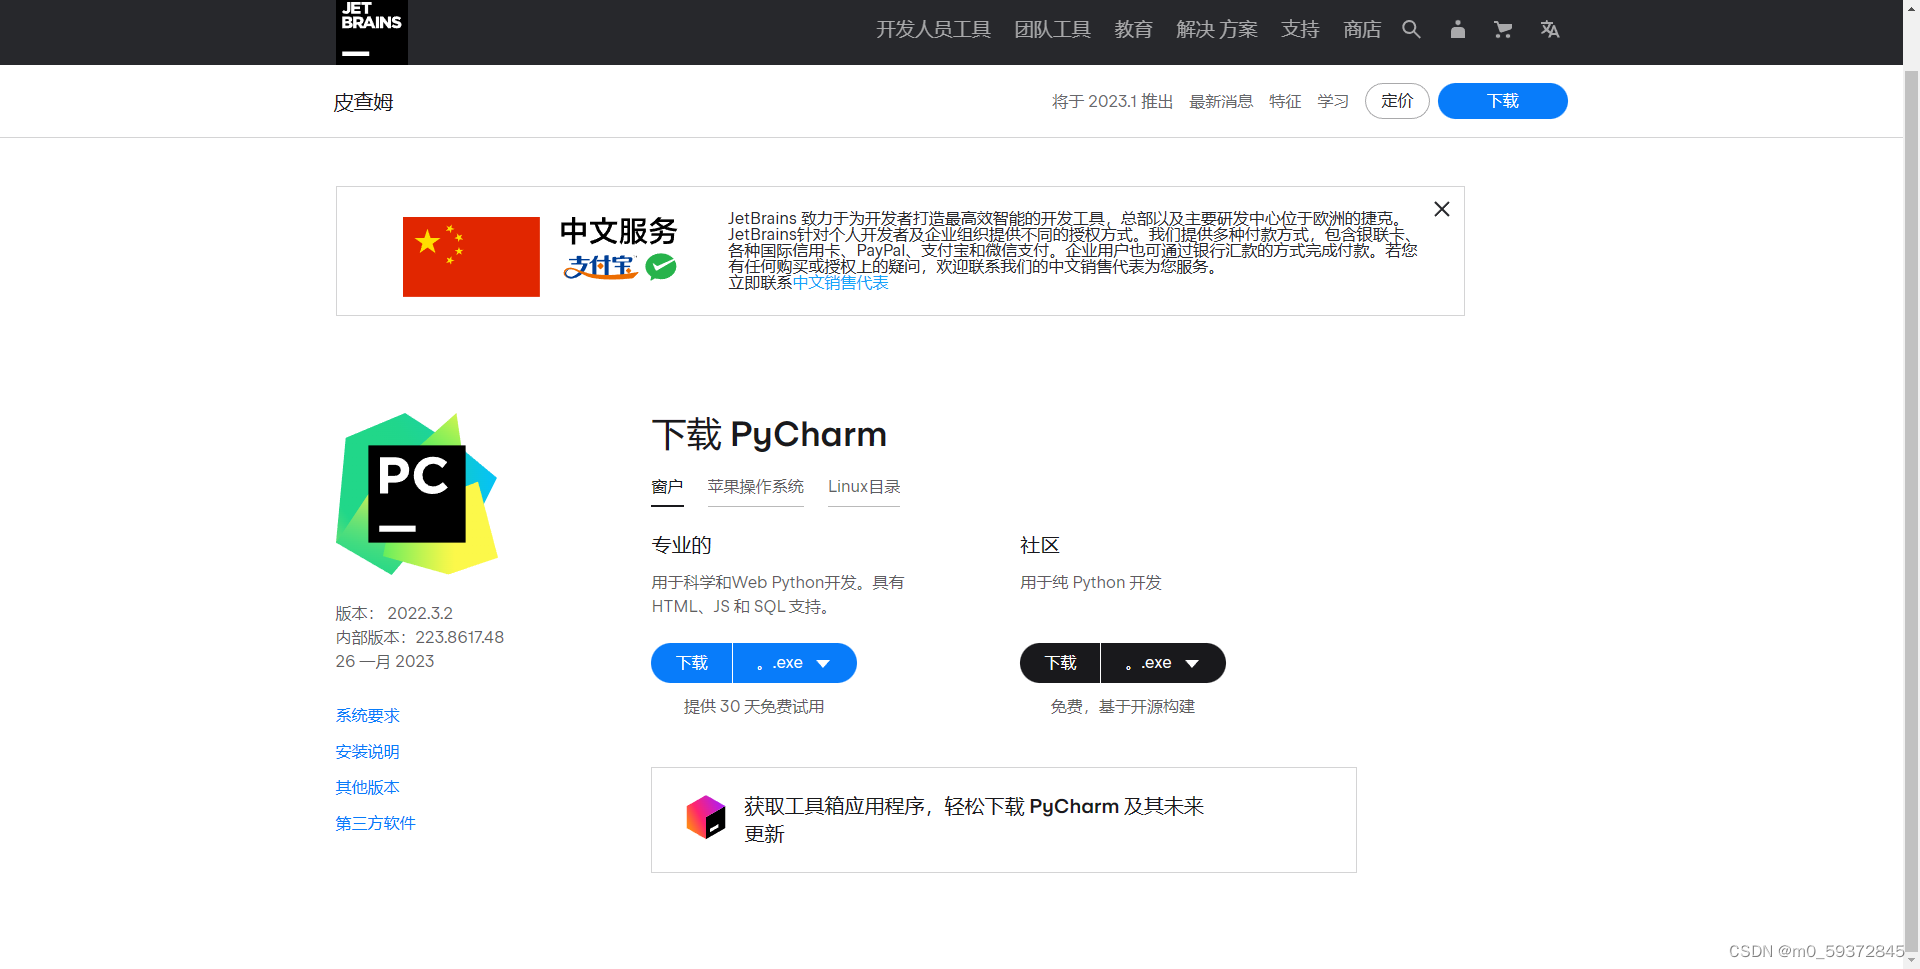Open the language translate icon
Image resolution: width=1920 pixels, height=969 pixels.
tap(1549, 29)
